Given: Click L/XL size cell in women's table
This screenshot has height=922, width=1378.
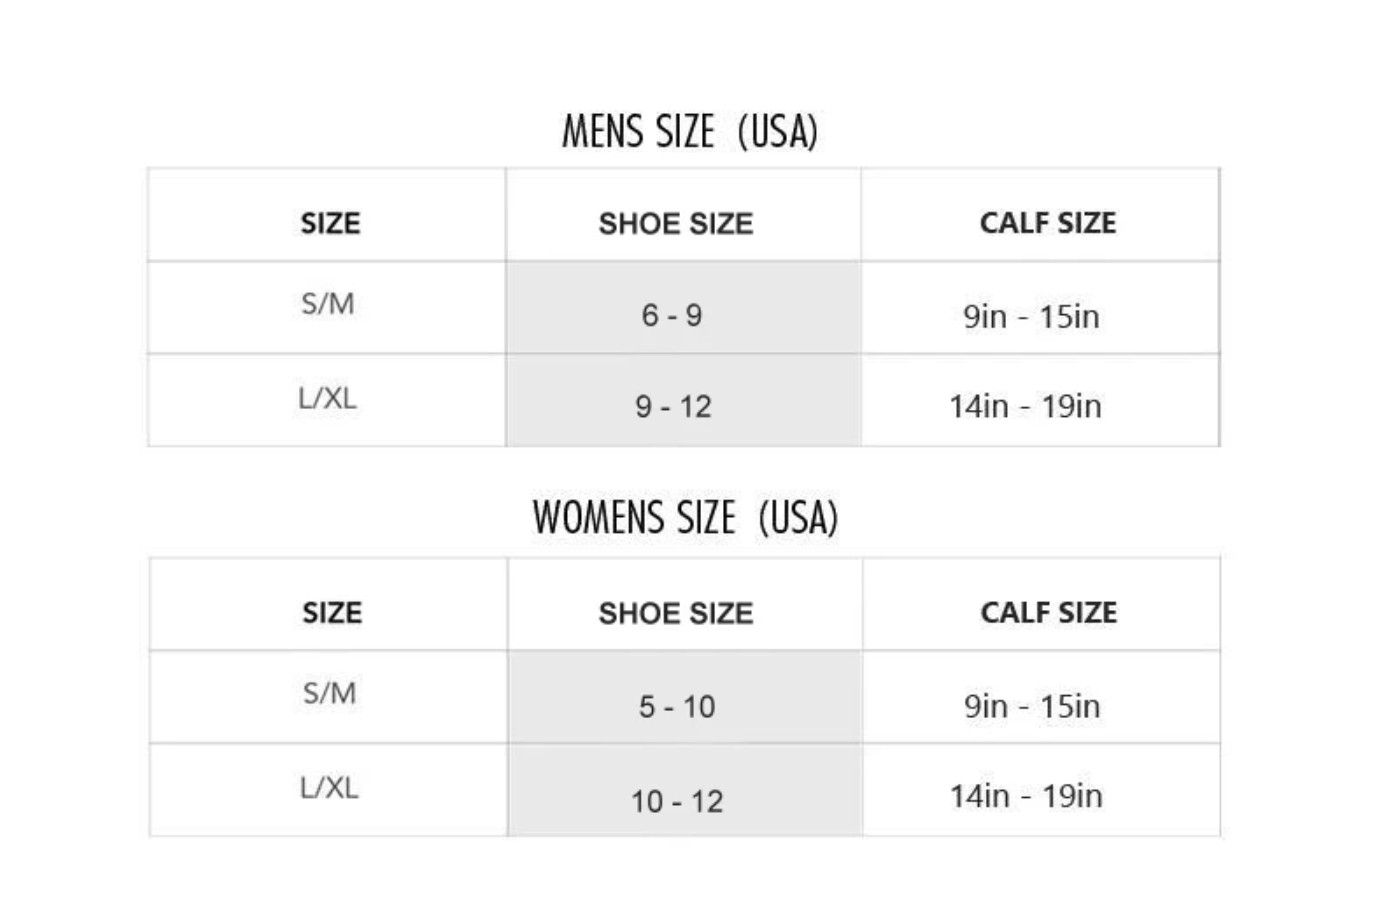Looking at the screenshot, I should click(329, 788).
